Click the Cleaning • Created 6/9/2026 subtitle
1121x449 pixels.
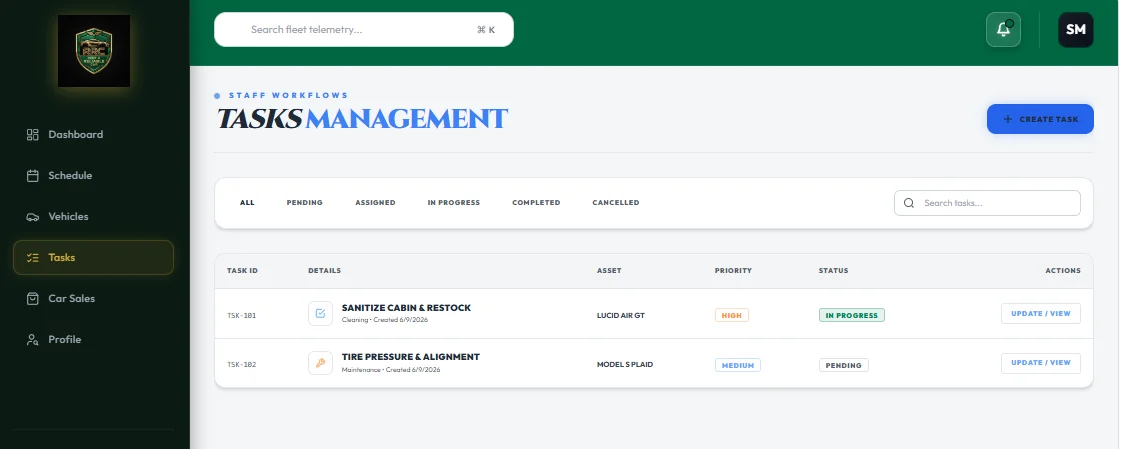coord(385,320)
